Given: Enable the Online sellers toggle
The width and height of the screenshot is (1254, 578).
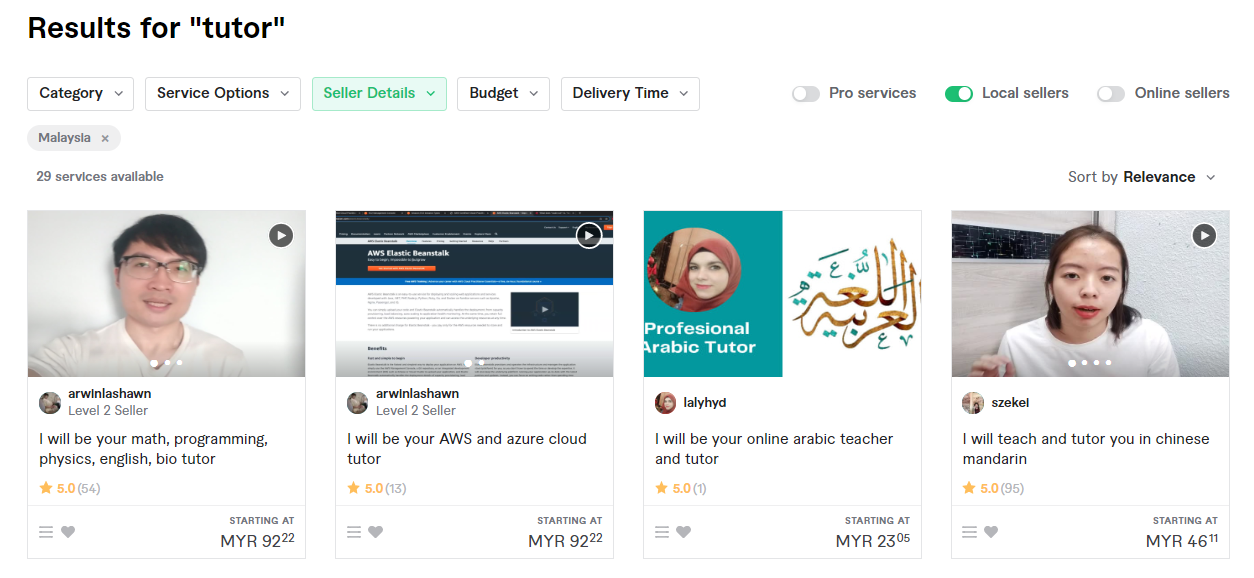Looking at the screenshot, I should pos(1111,94).
